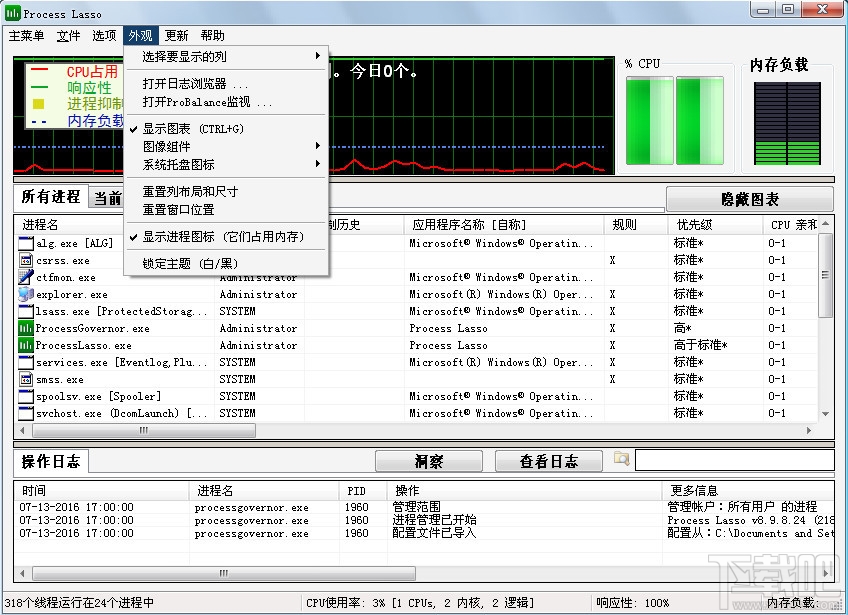This screenshot has width=848, height=615.
Task: Switch to the 所有进程 tab
Action: pos(50,197)
